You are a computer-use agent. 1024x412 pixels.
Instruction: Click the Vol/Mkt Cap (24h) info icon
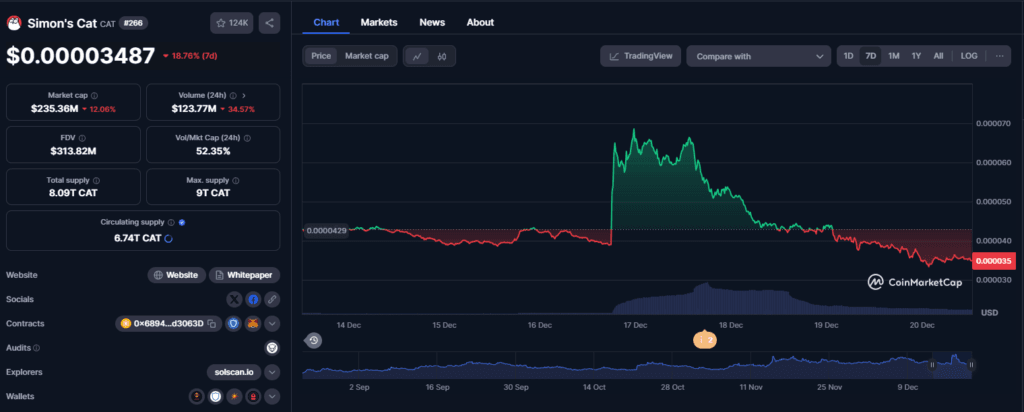pyautogui.click(x=247, y=138)
